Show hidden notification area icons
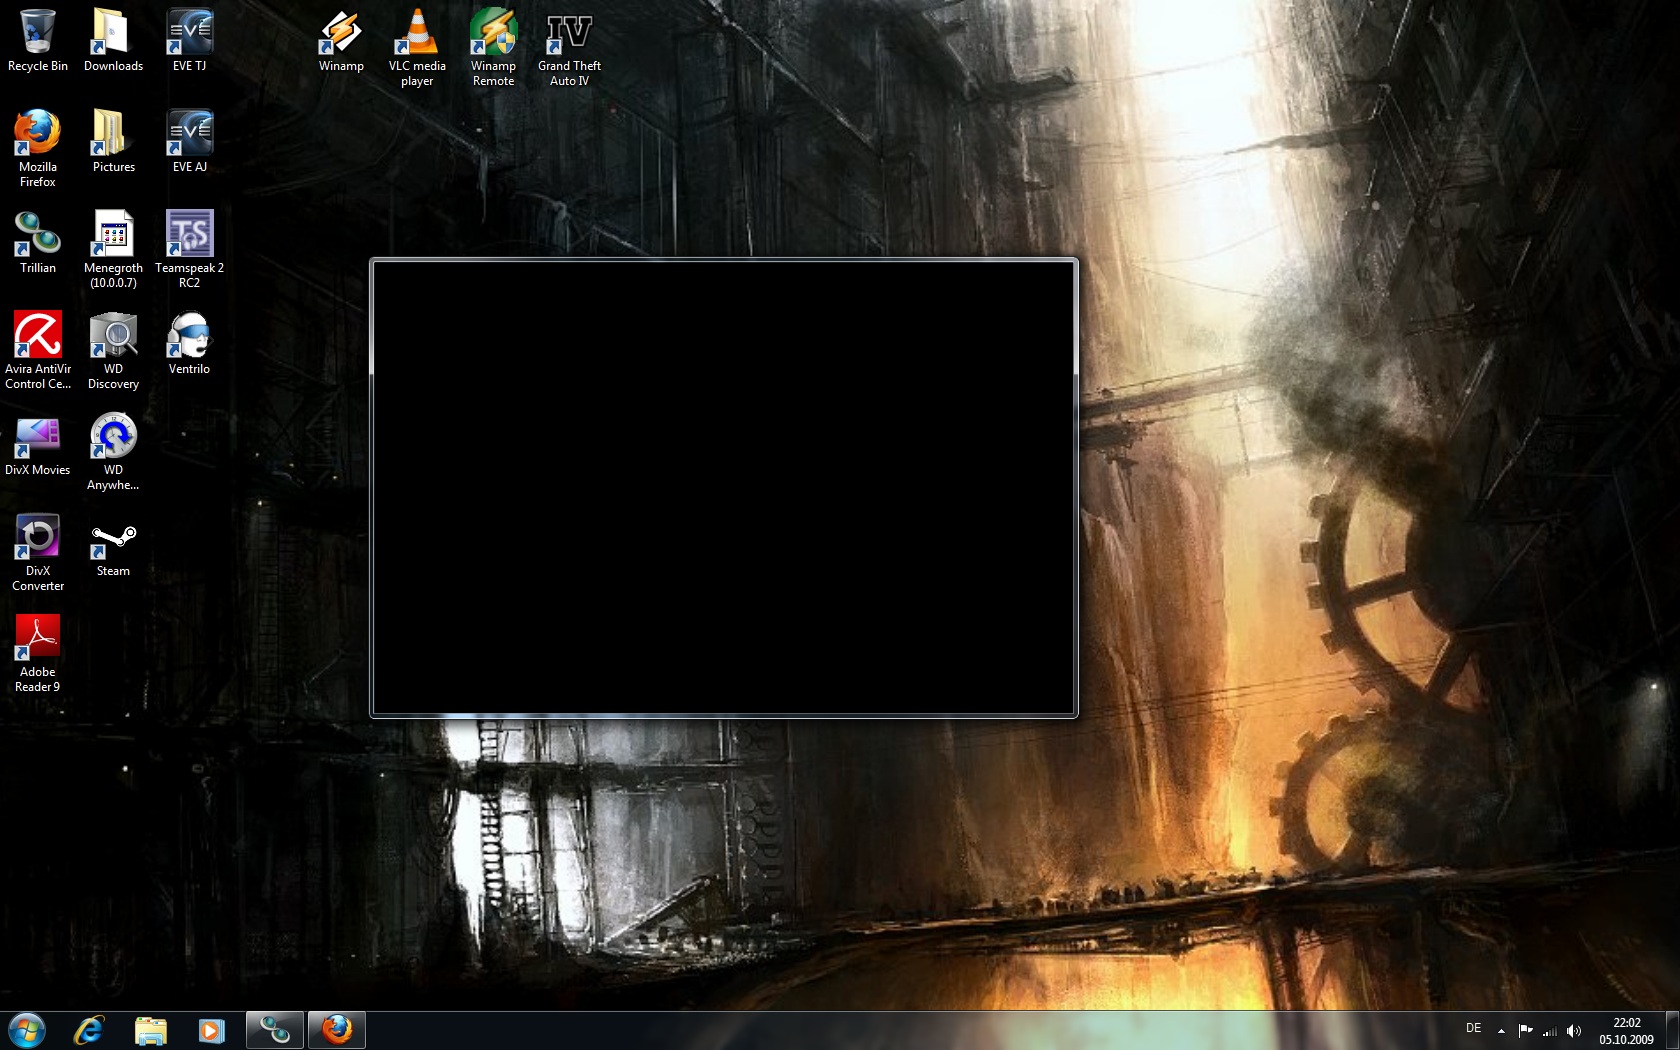The width and height of the screenshot is (1680, 1050). click(x=1501, y=1031)
